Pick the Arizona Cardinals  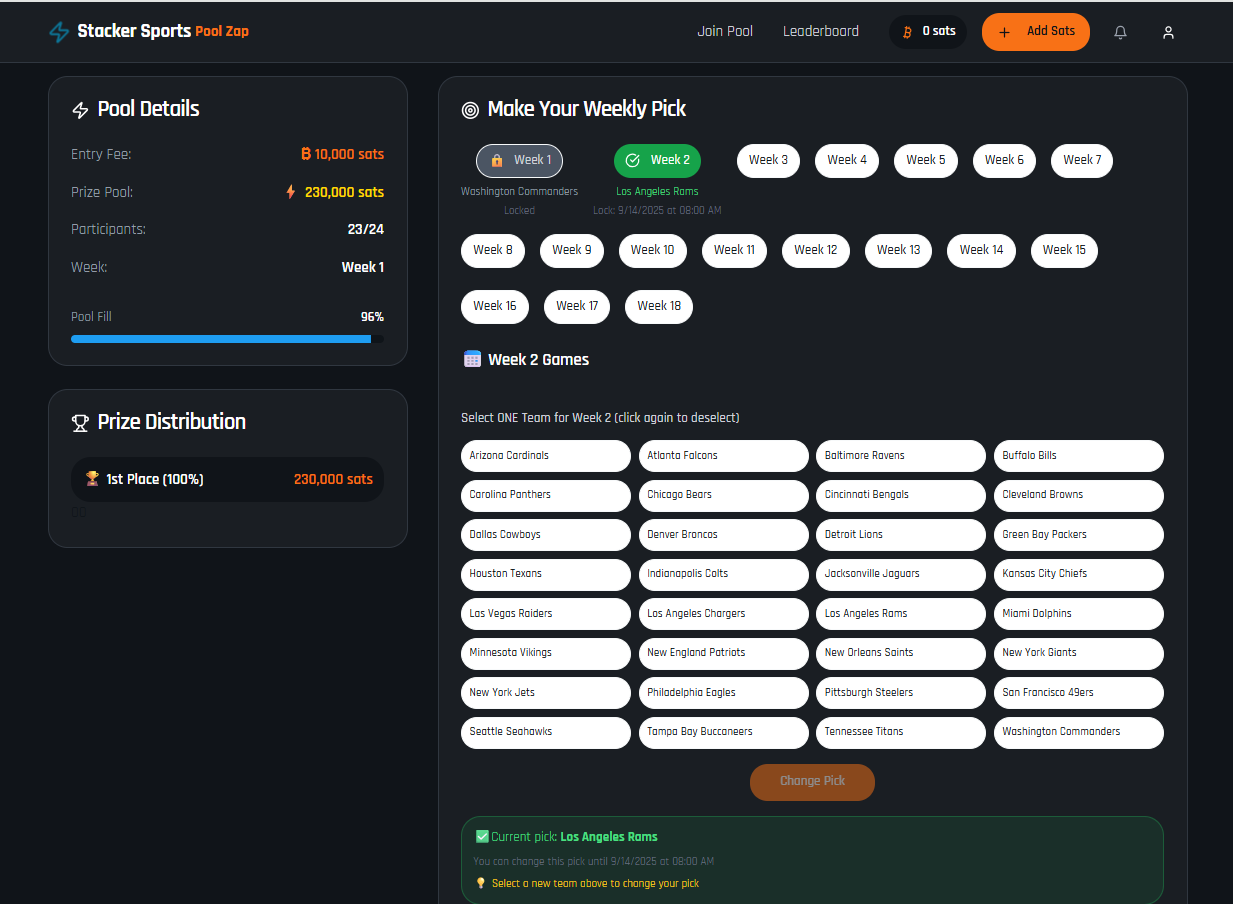point(546,456)
